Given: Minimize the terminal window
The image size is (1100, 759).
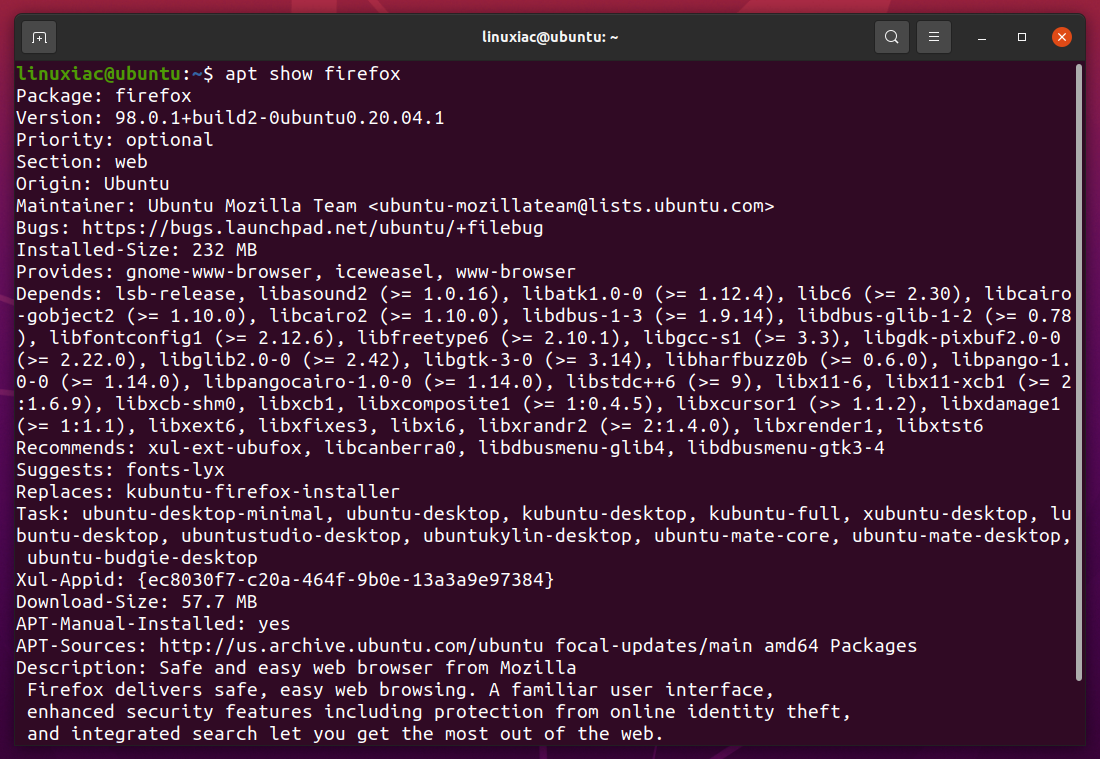Looking at the screenshot, I should pos(982,37).
